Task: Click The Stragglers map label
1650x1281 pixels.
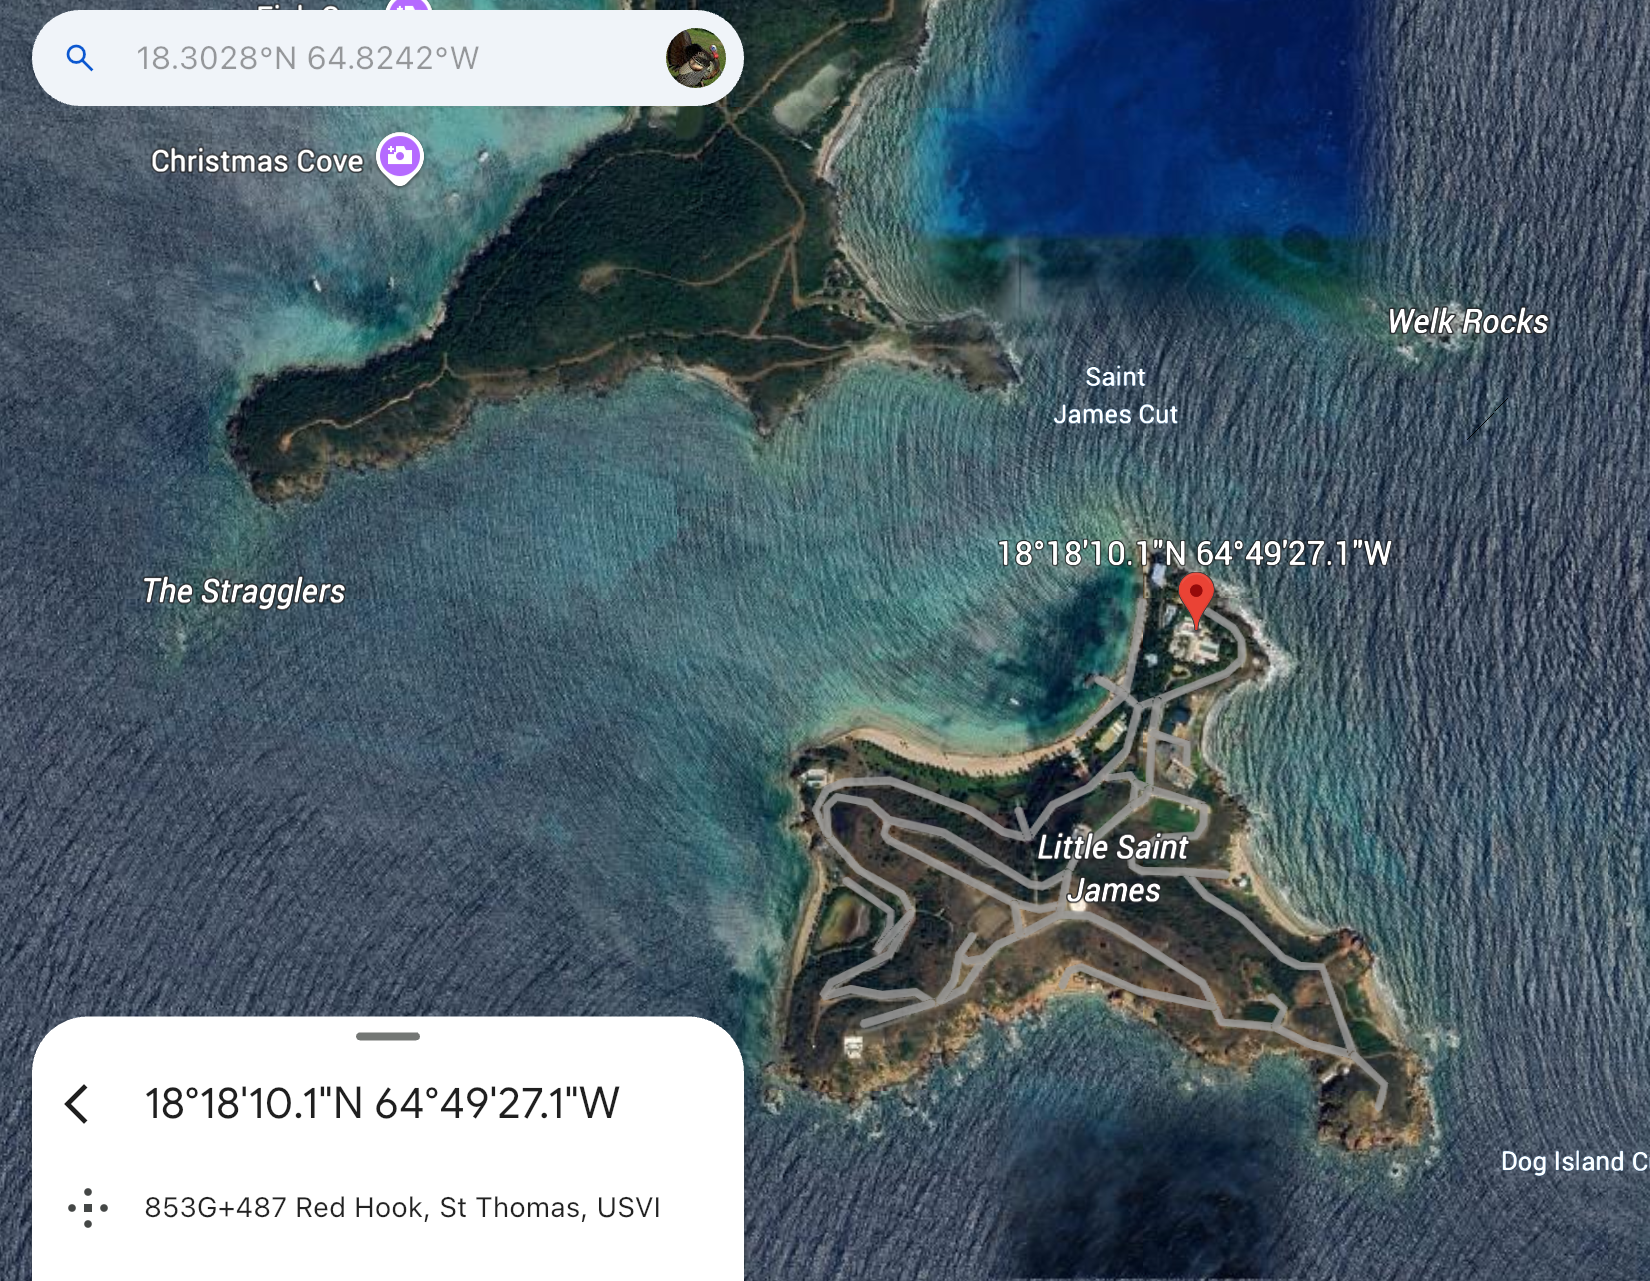Action: point(243,591)
